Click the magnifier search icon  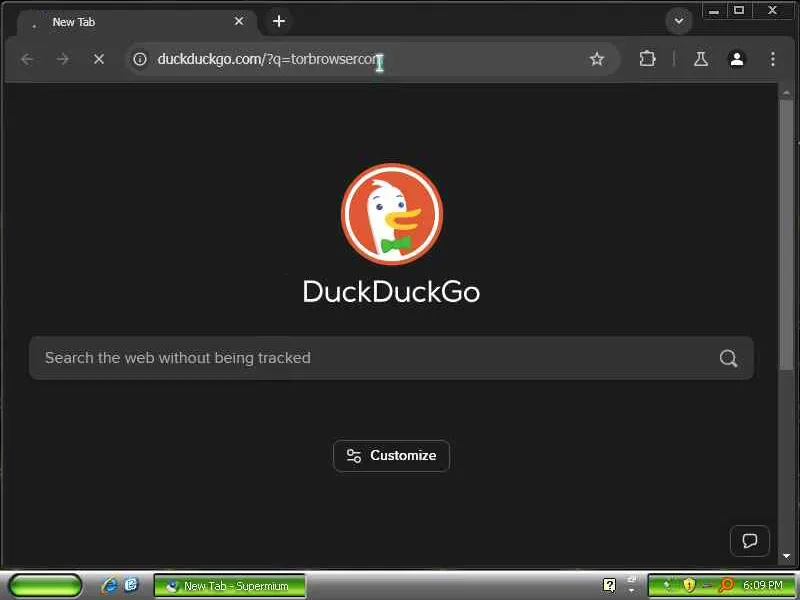point(728,358)
